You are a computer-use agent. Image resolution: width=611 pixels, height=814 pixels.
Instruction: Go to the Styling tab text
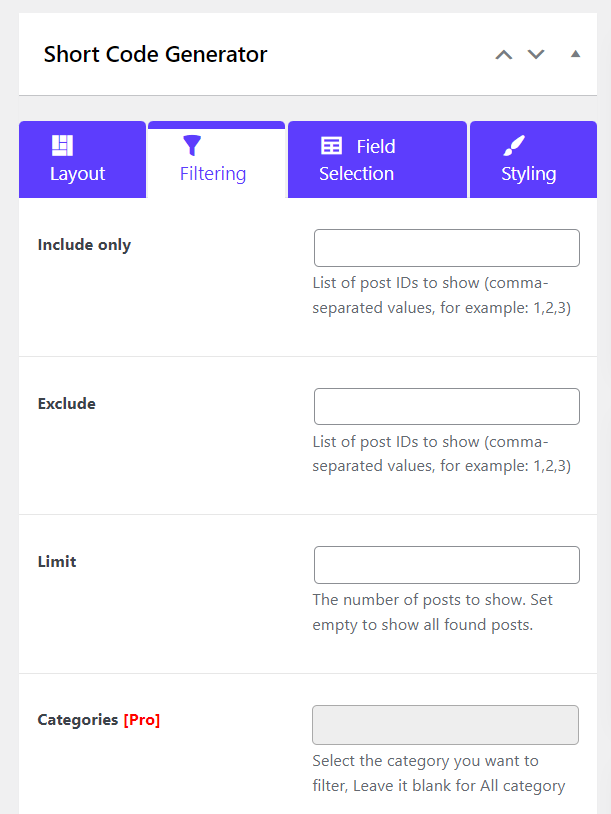[x=528, y=174]
